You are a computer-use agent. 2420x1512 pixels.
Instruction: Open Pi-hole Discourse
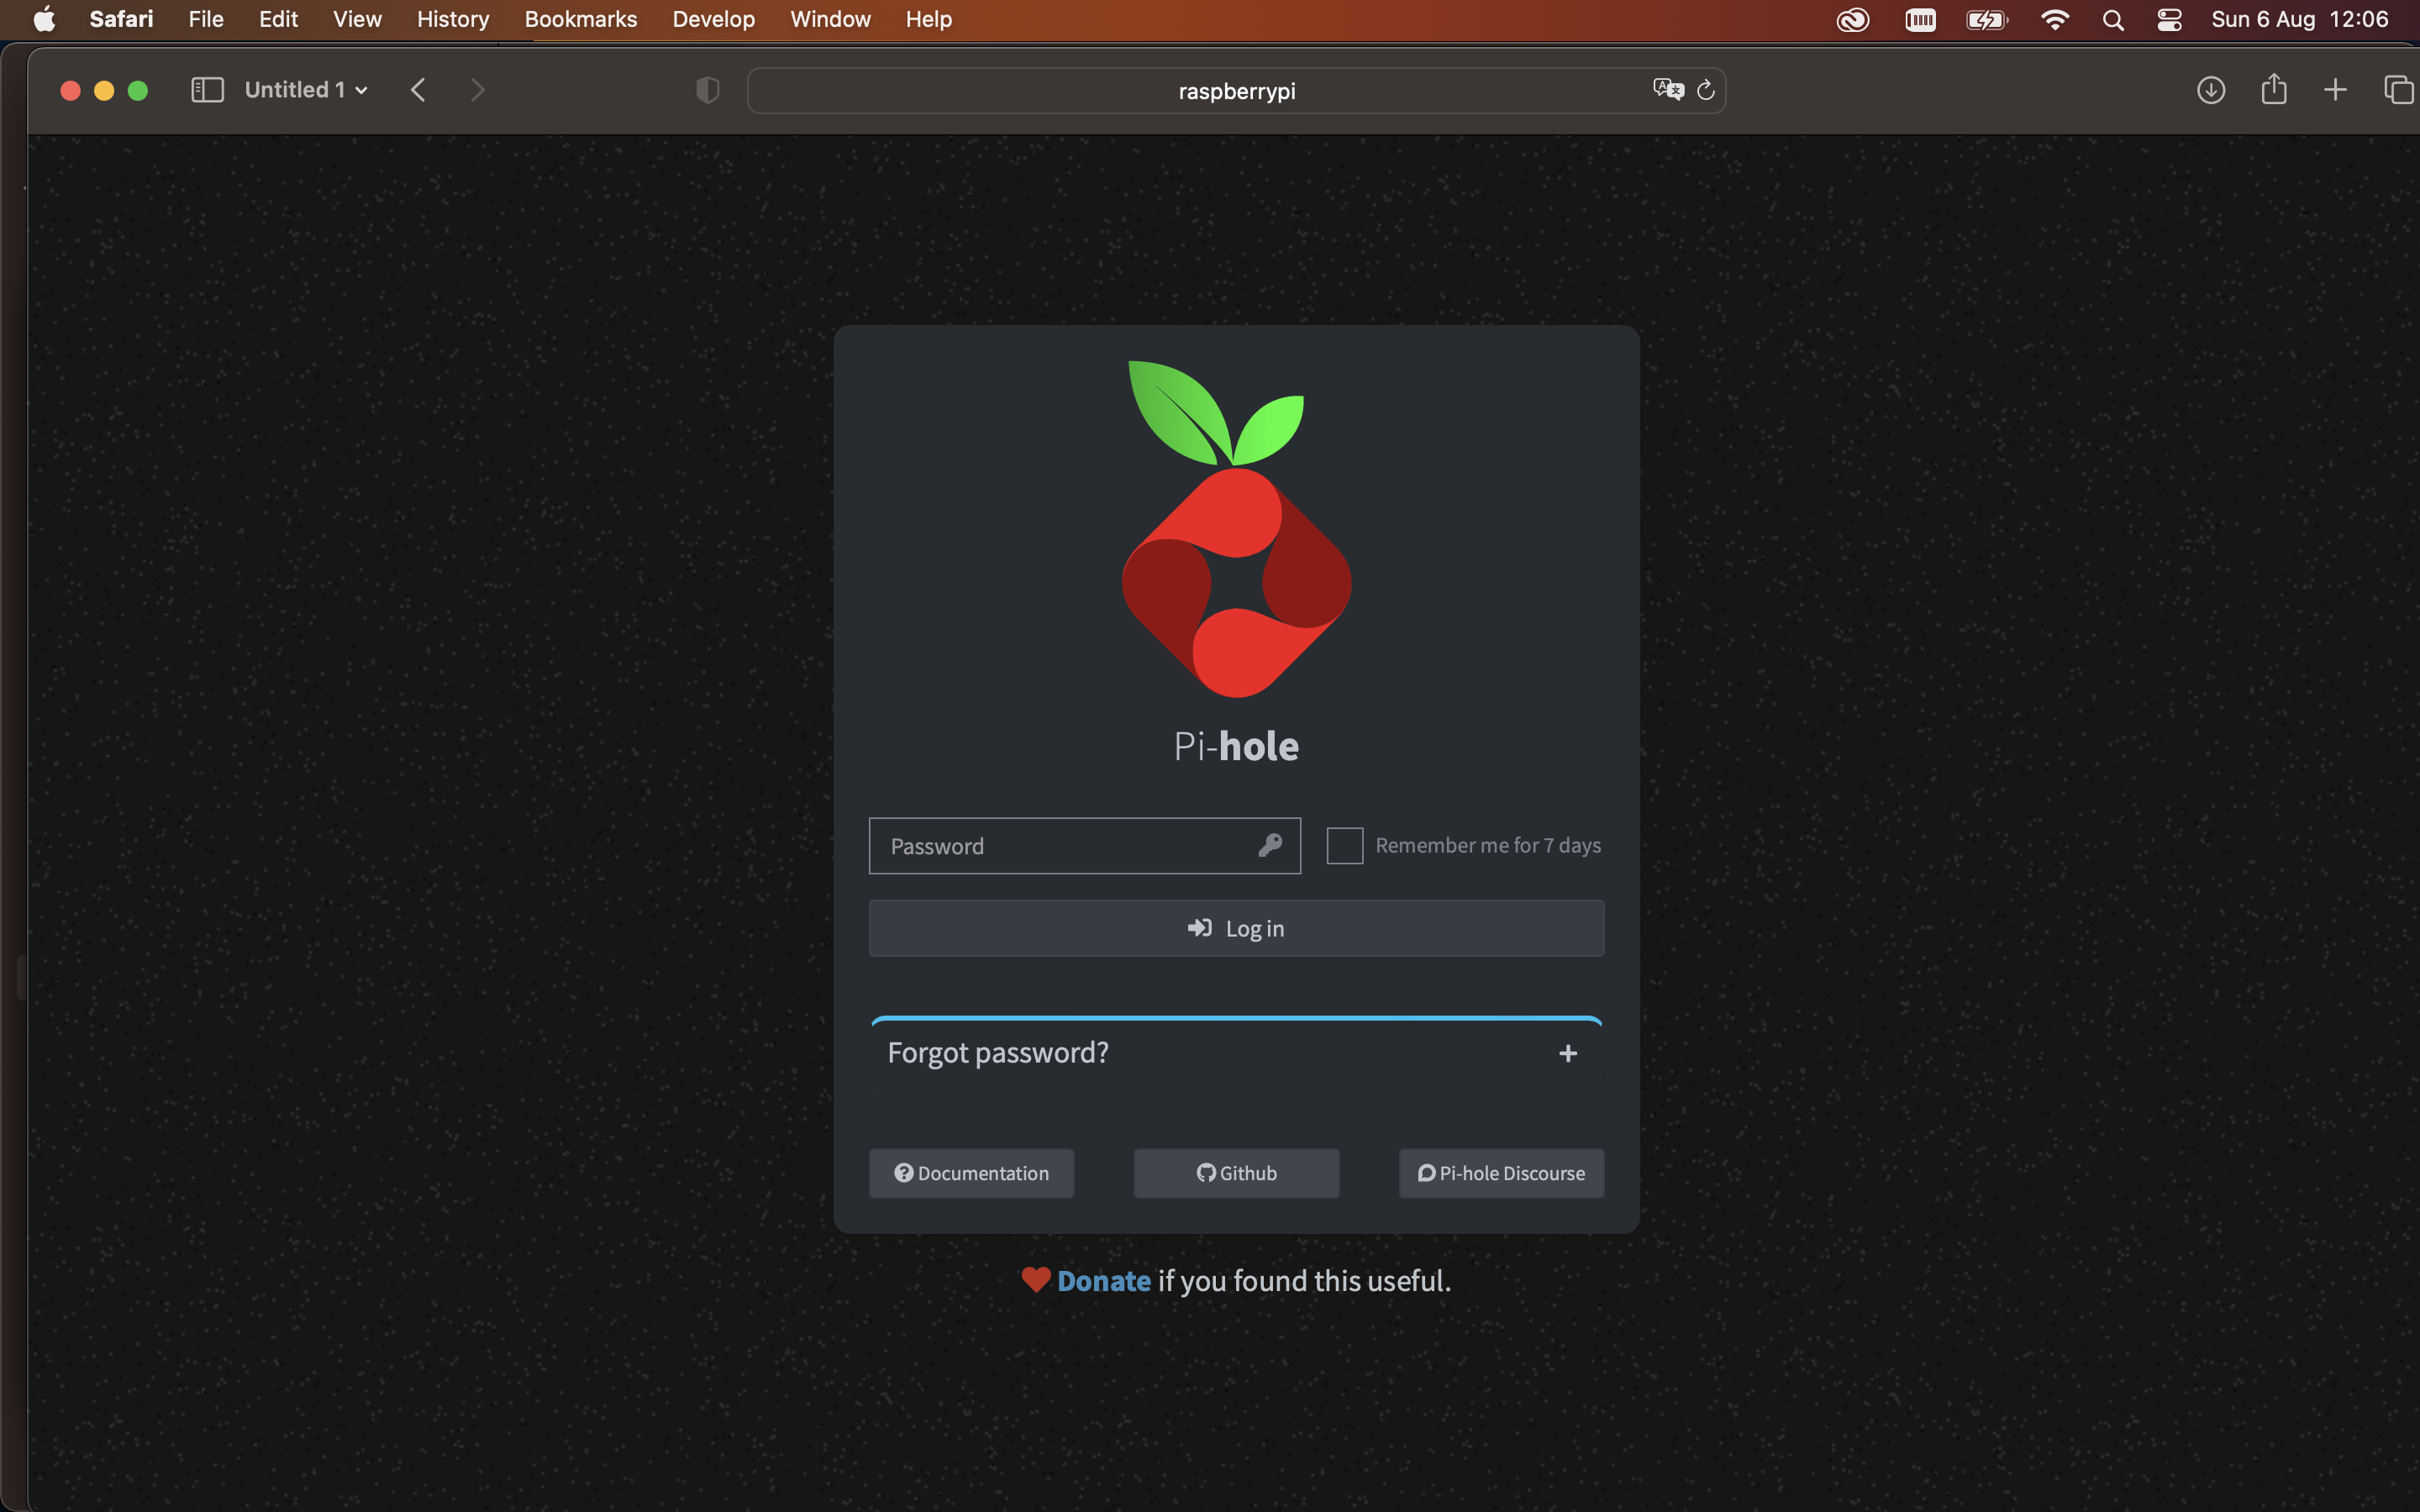coord(1501,1173)
